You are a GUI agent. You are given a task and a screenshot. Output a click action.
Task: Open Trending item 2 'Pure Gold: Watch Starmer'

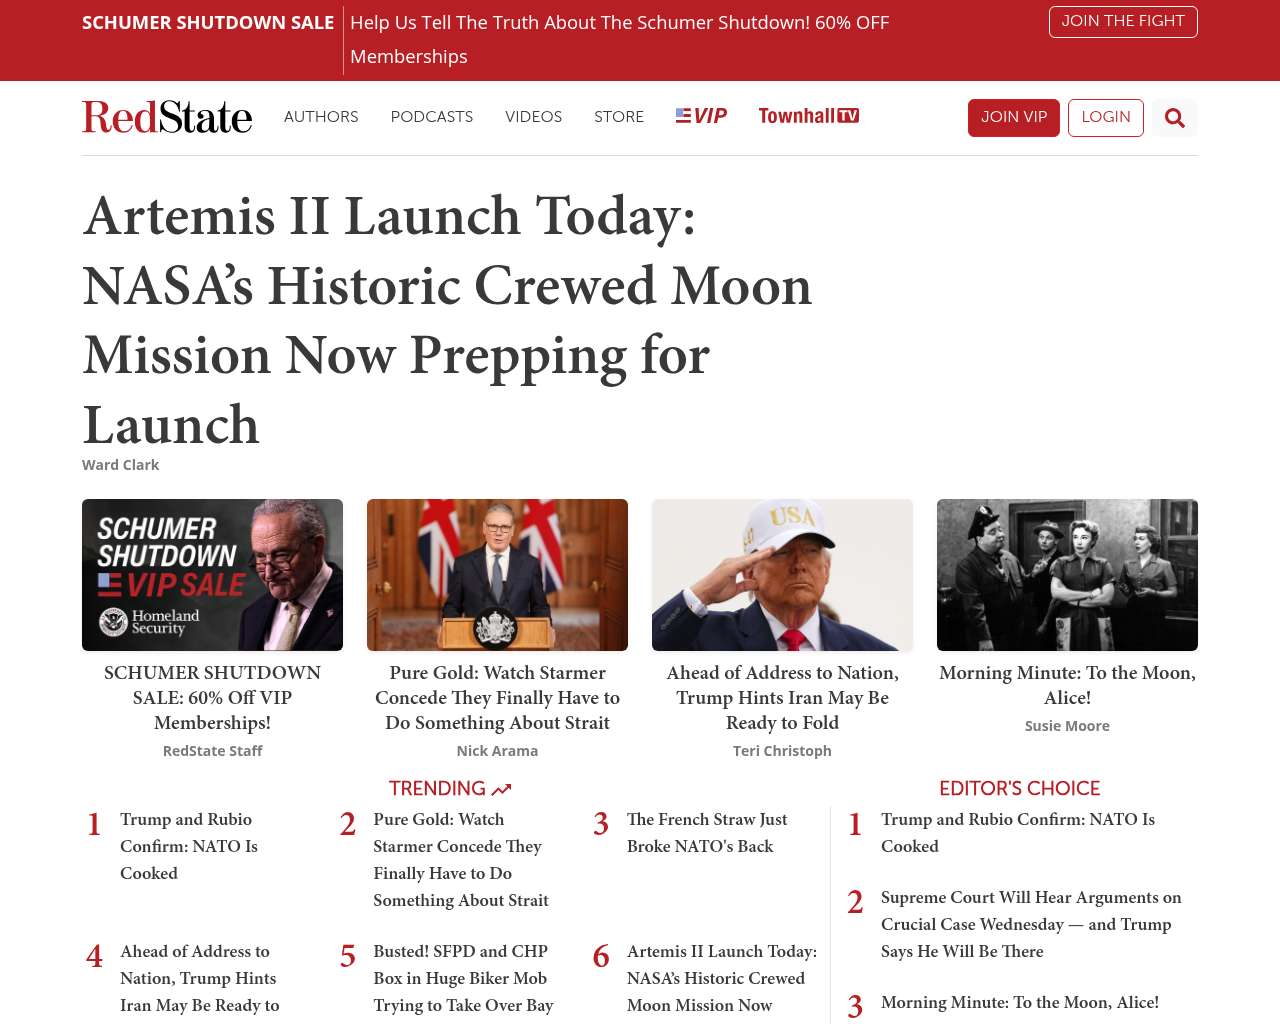[461, 860]
